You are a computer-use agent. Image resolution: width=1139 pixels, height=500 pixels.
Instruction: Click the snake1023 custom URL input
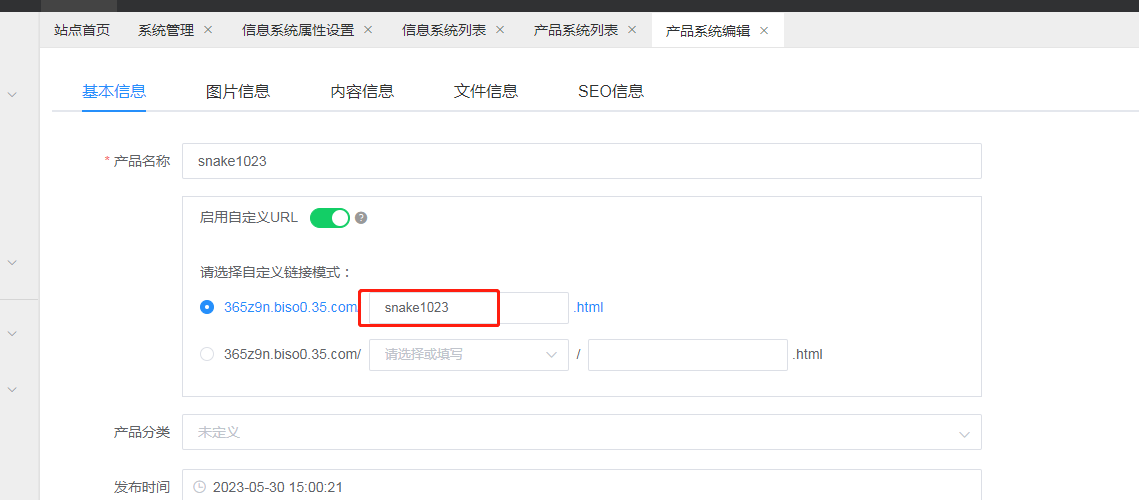pyautogui.click(x=464, y=308)
